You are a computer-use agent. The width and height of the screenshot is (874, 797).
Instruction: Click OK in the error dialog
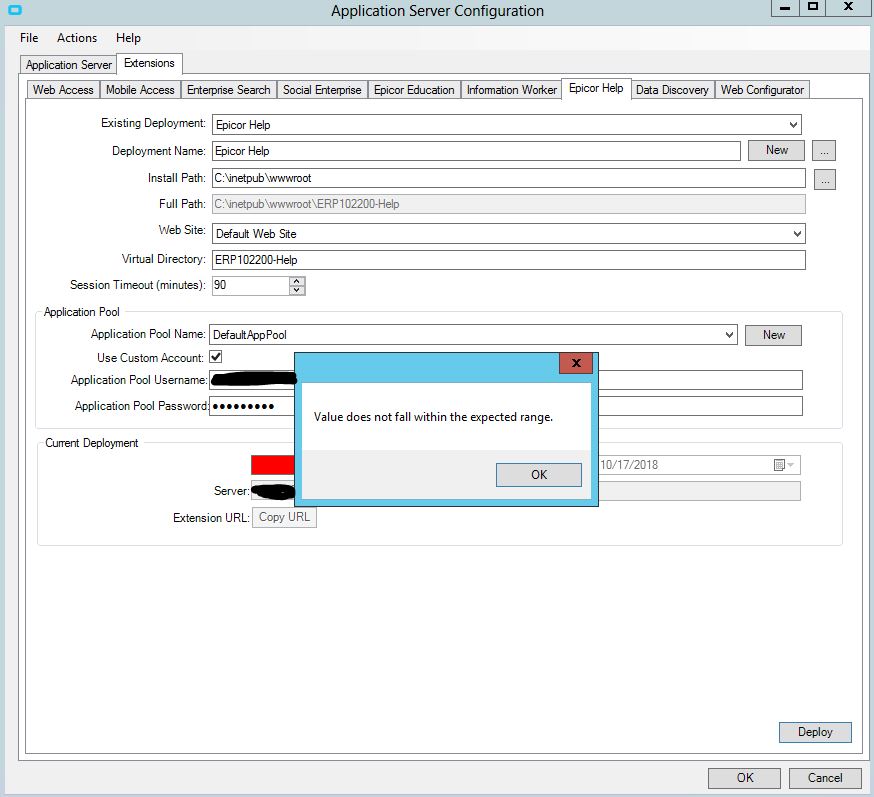click(538, 475)
